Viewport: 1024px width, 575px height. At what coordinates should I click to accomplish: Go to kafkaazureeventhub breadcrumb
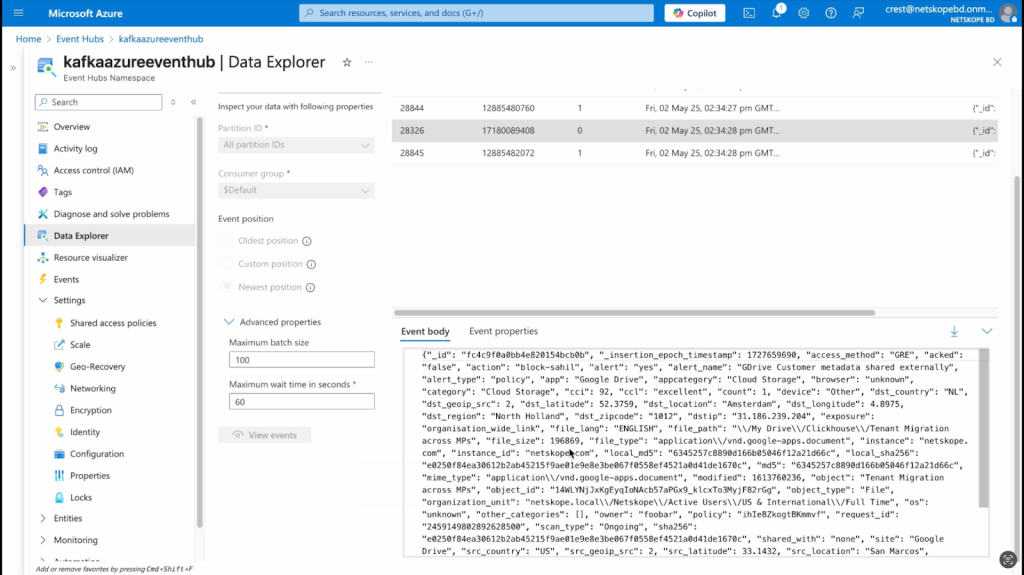[161, 39]
